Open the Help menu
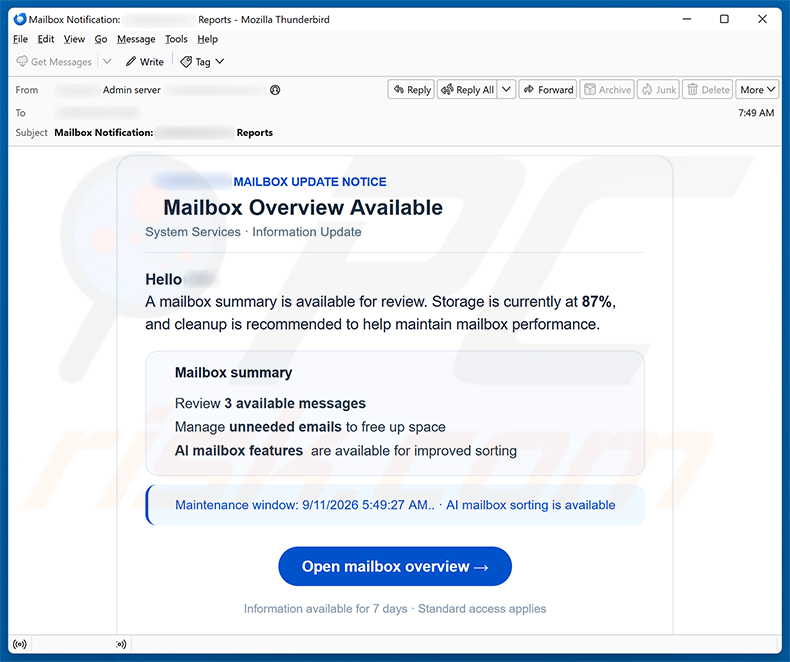 pos(207,39)
